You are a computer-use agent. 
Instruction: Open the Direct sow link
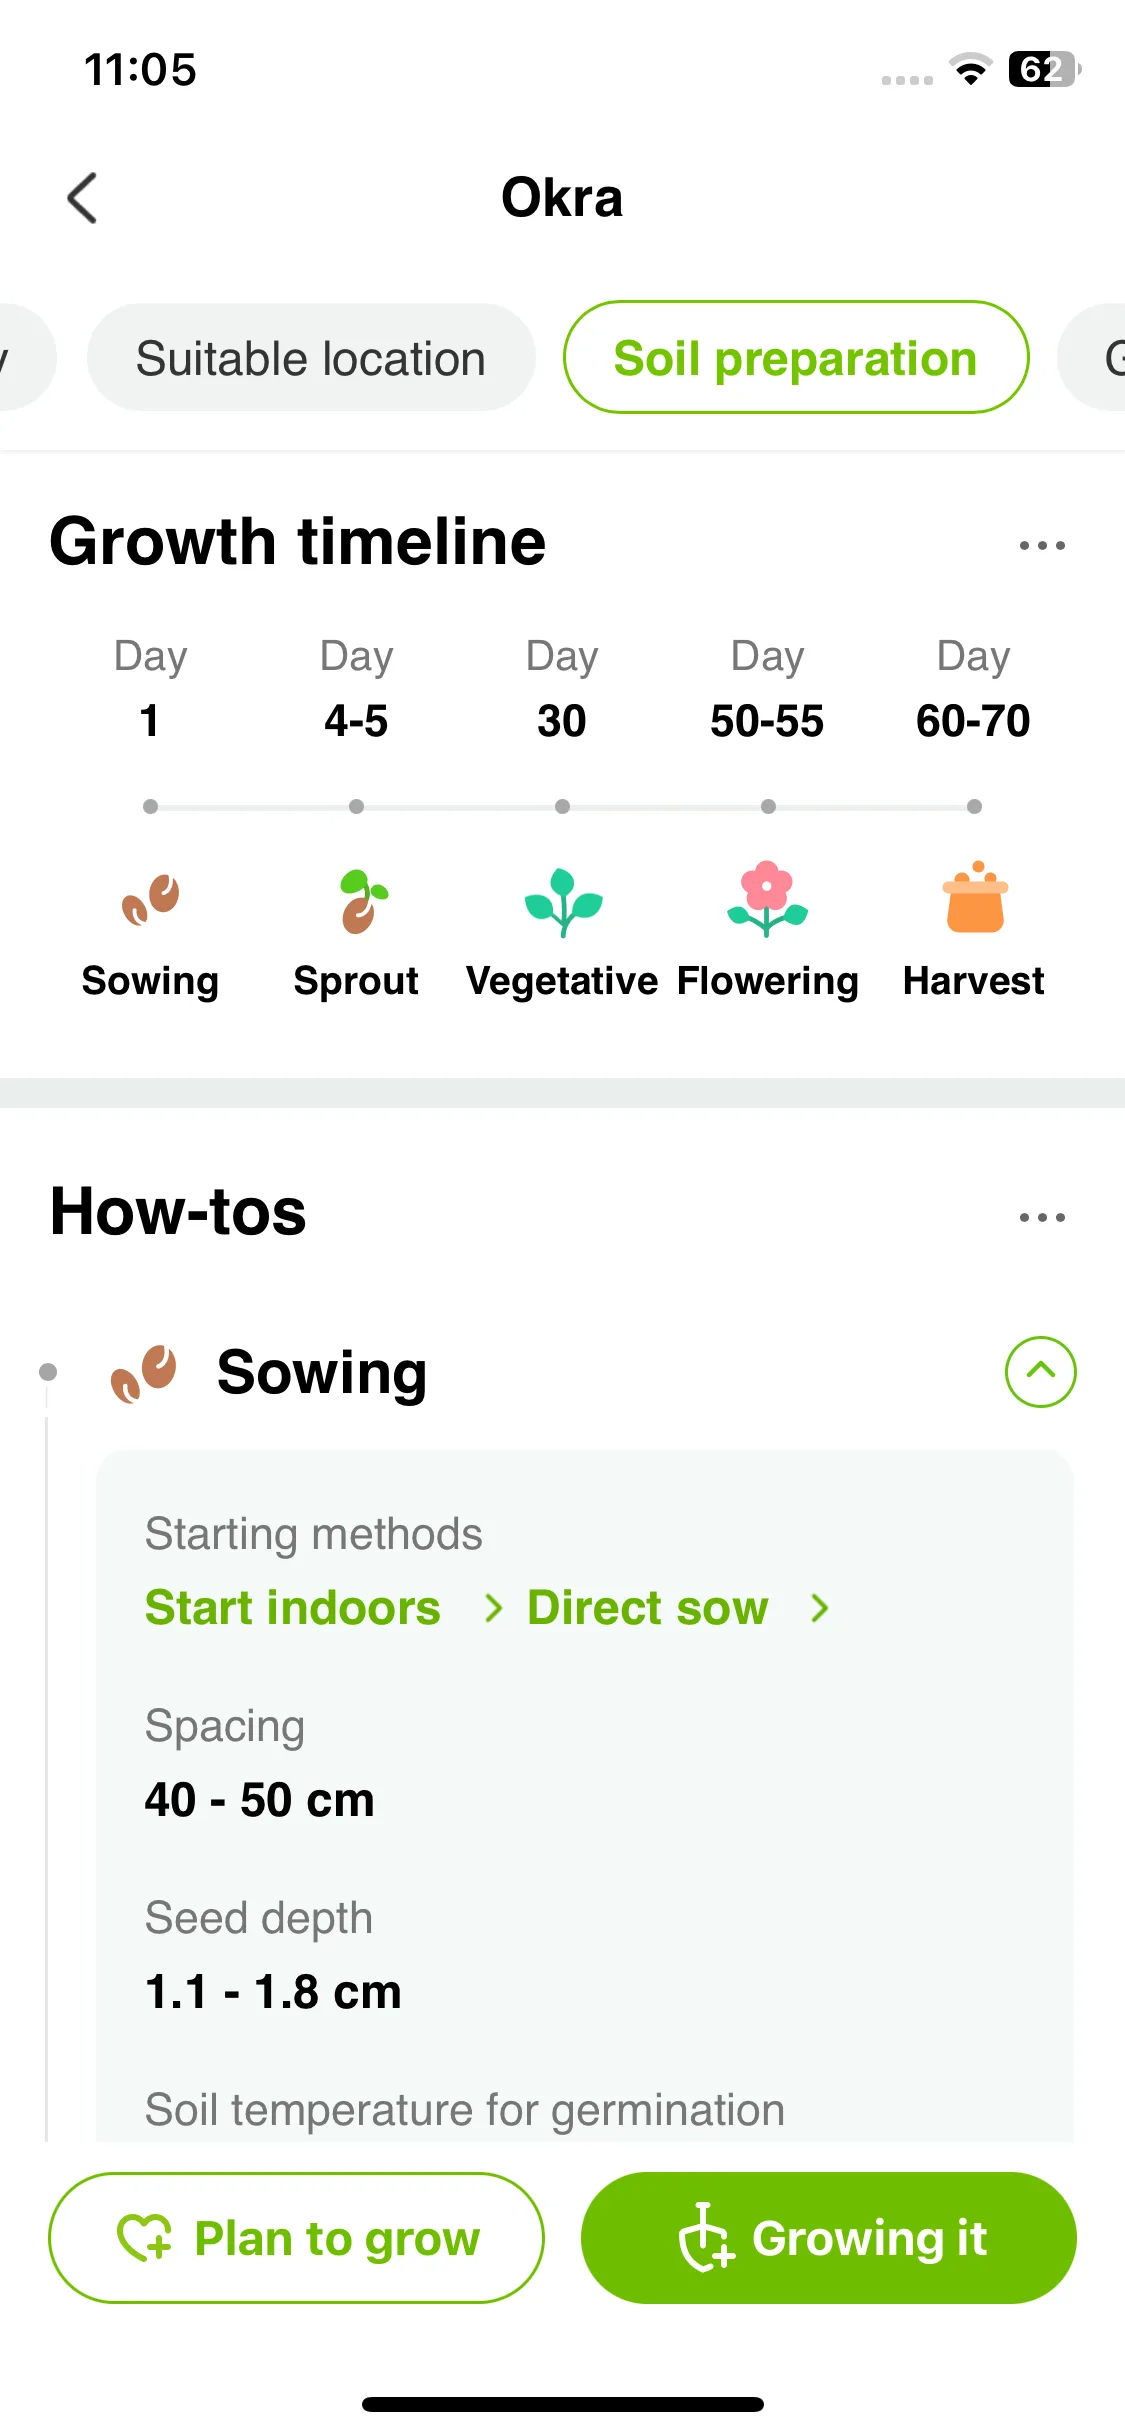(x=648, y=1608)
